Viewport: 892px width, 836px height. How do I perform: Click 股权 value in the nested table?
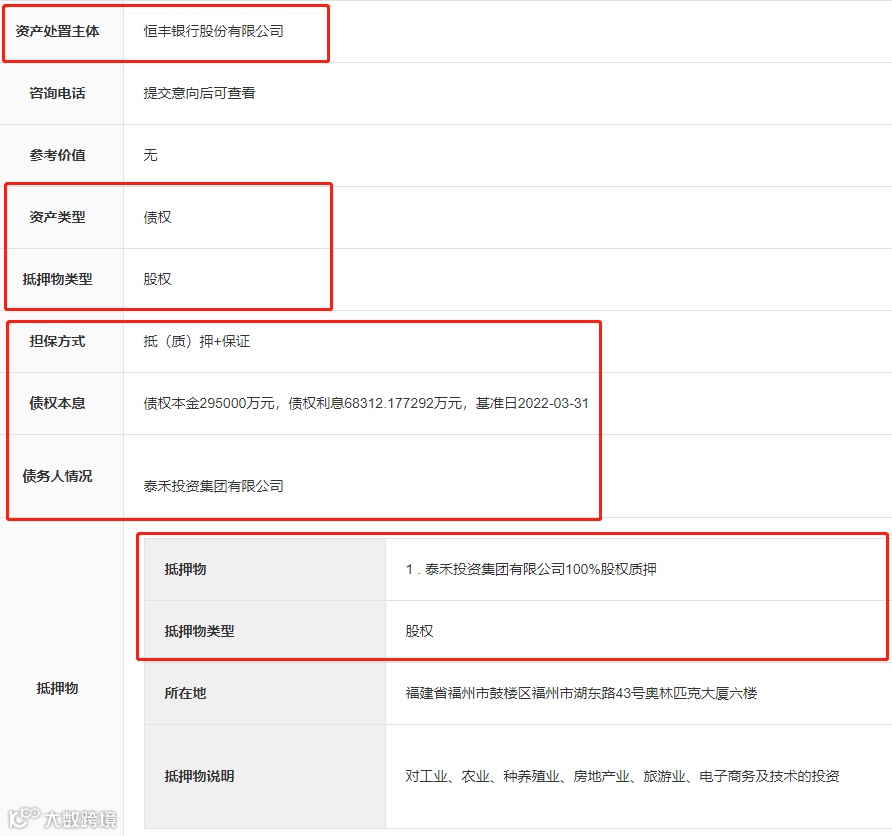[419, 631]
